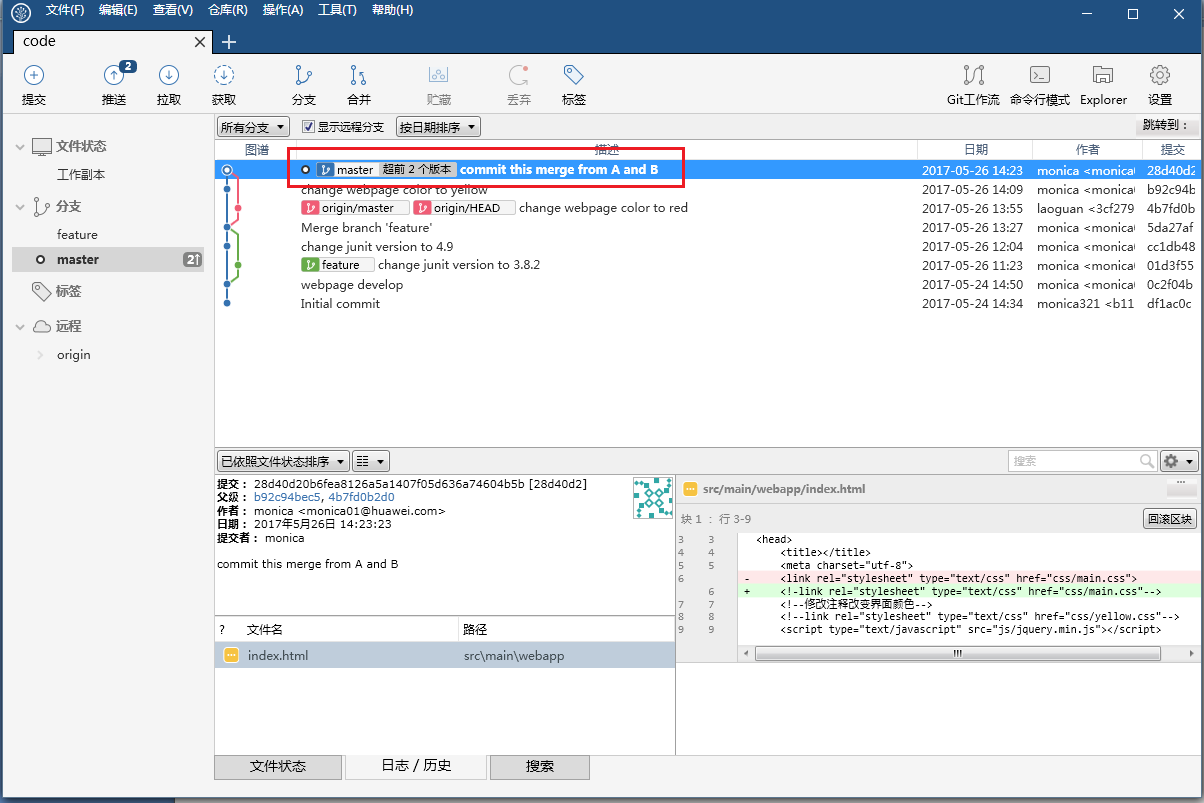
Task: Open the 编辑(E) menu
Action: (118, 10)
